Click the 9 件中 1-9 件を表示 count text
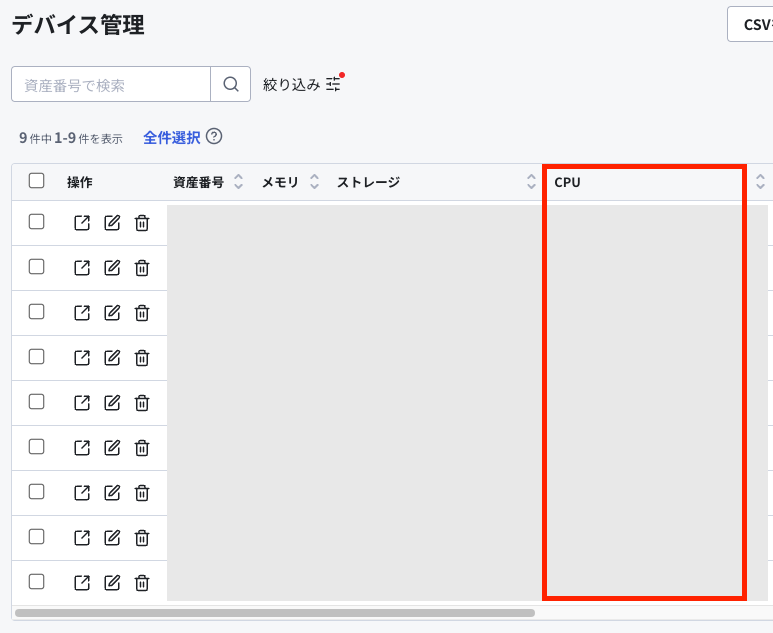The width and height of the screenshot is (773, 633). (x=71, y=138)
